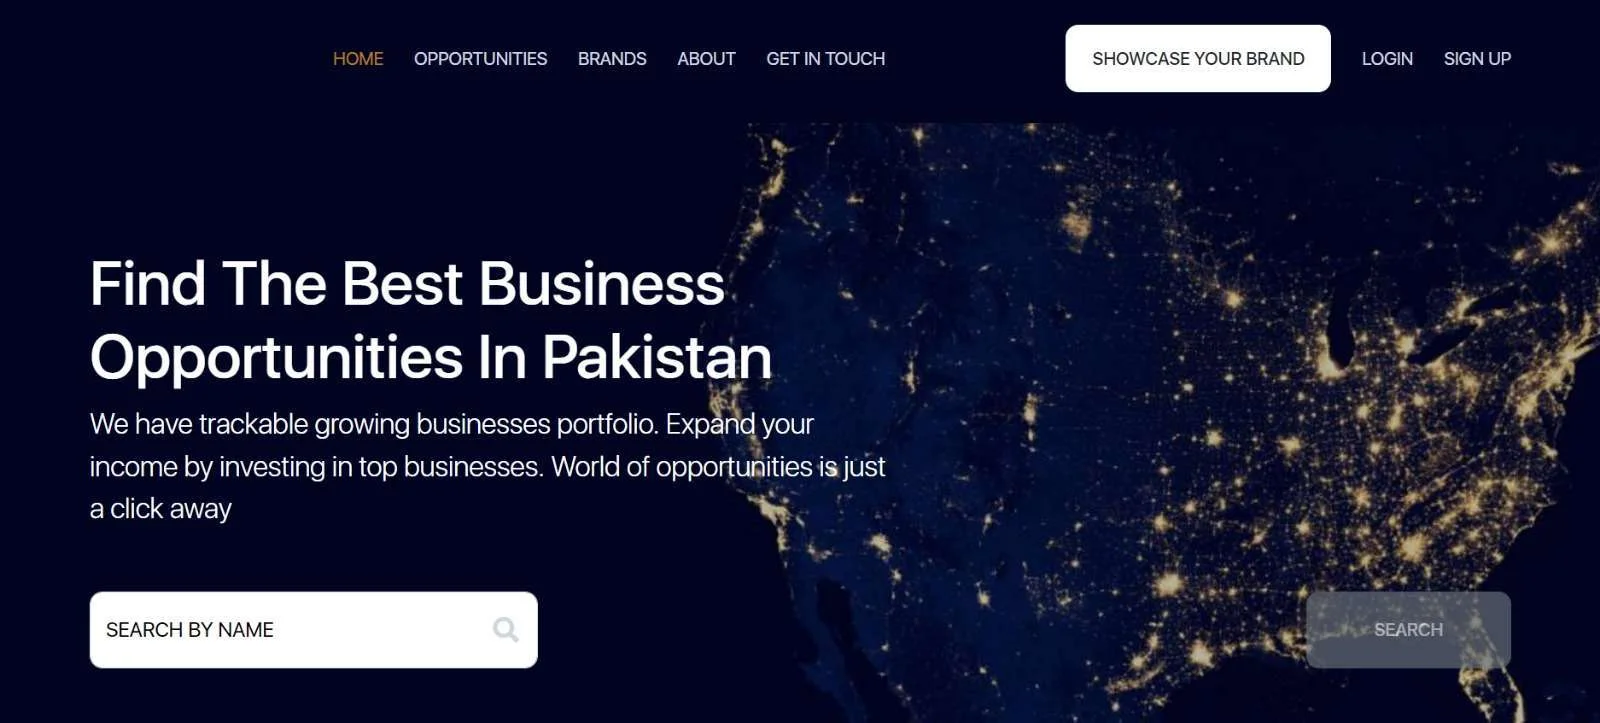Click "We have trackable growing businesses" text
This screenshot has width=1600, height=723.
pyautogui.click(x=320, y=424)
